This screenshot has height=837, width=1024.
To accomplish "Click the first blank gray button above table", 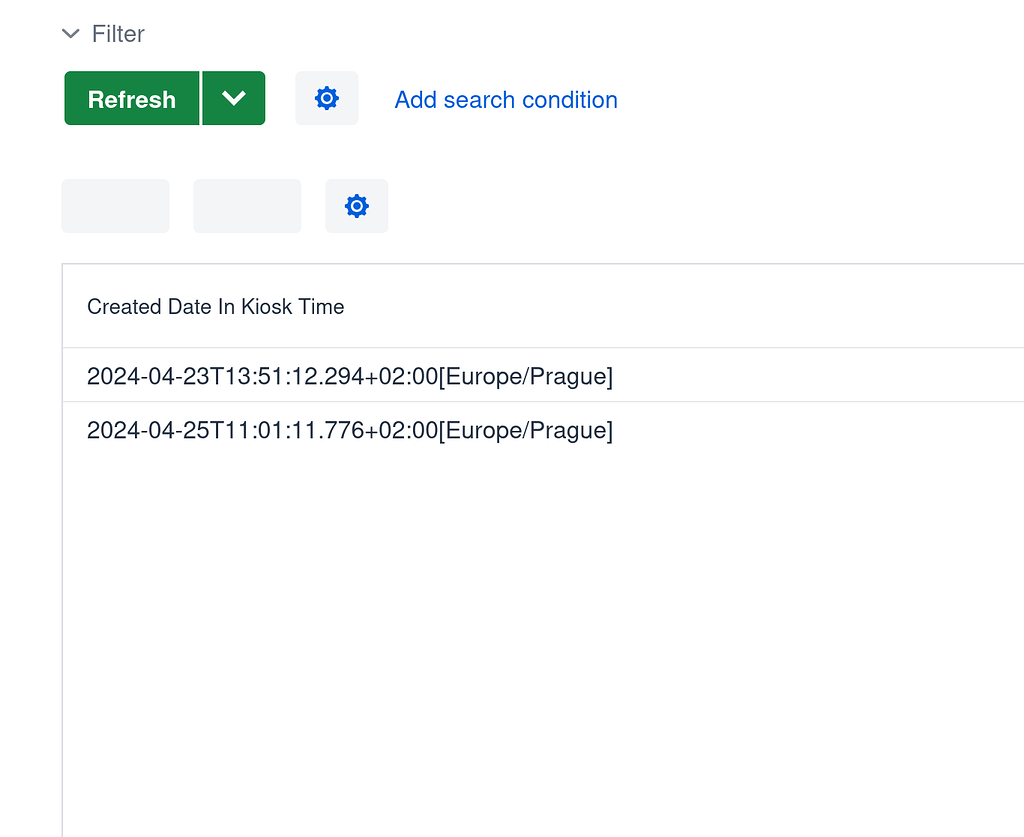I will coord(116,206).
